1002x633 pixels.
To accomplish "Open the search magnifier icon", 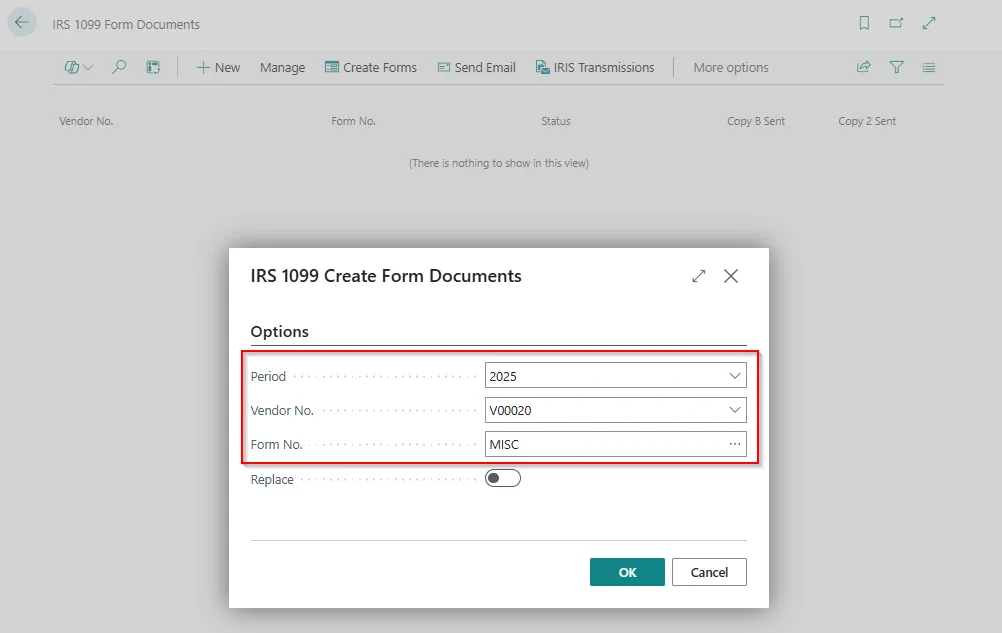I will coord(119,67).
